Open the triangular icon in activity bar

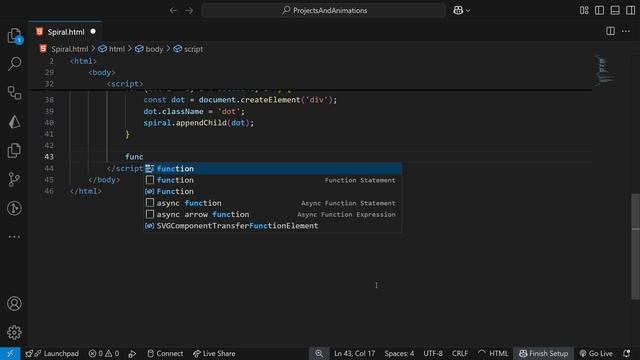coord(14,122)
